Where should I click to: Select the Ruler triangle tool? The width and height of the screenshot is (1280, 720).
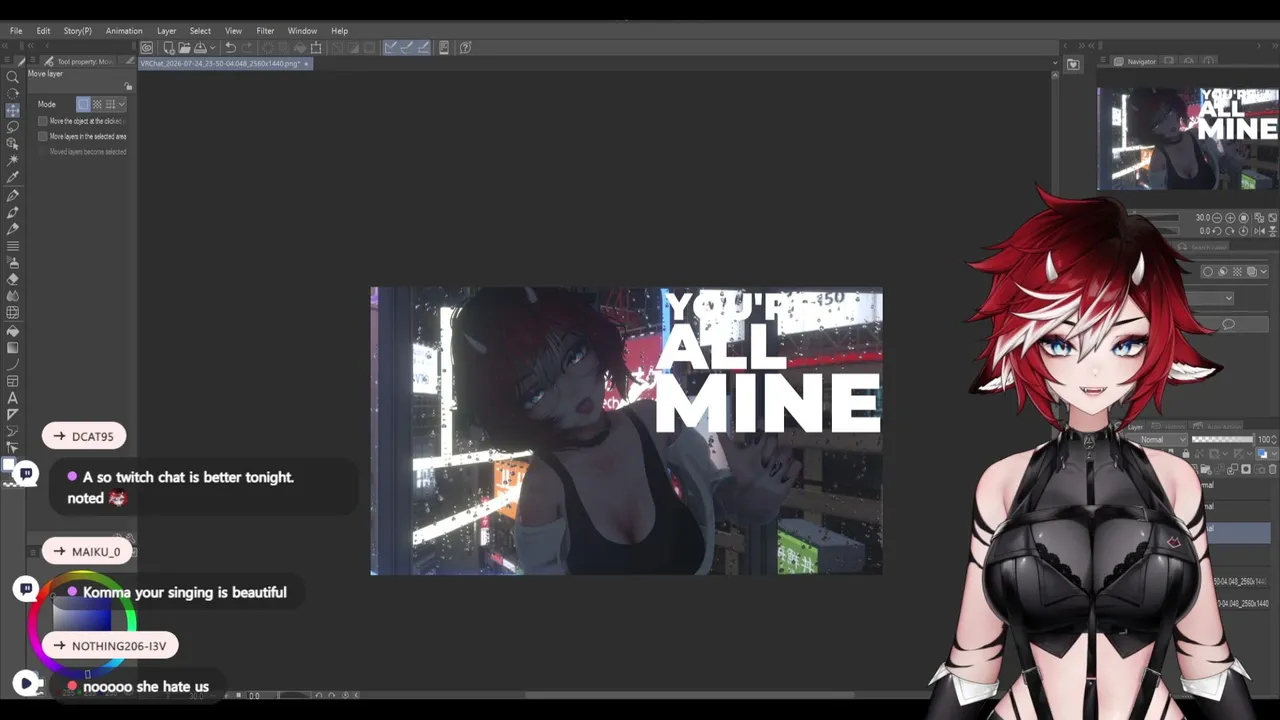coord(13,414)
